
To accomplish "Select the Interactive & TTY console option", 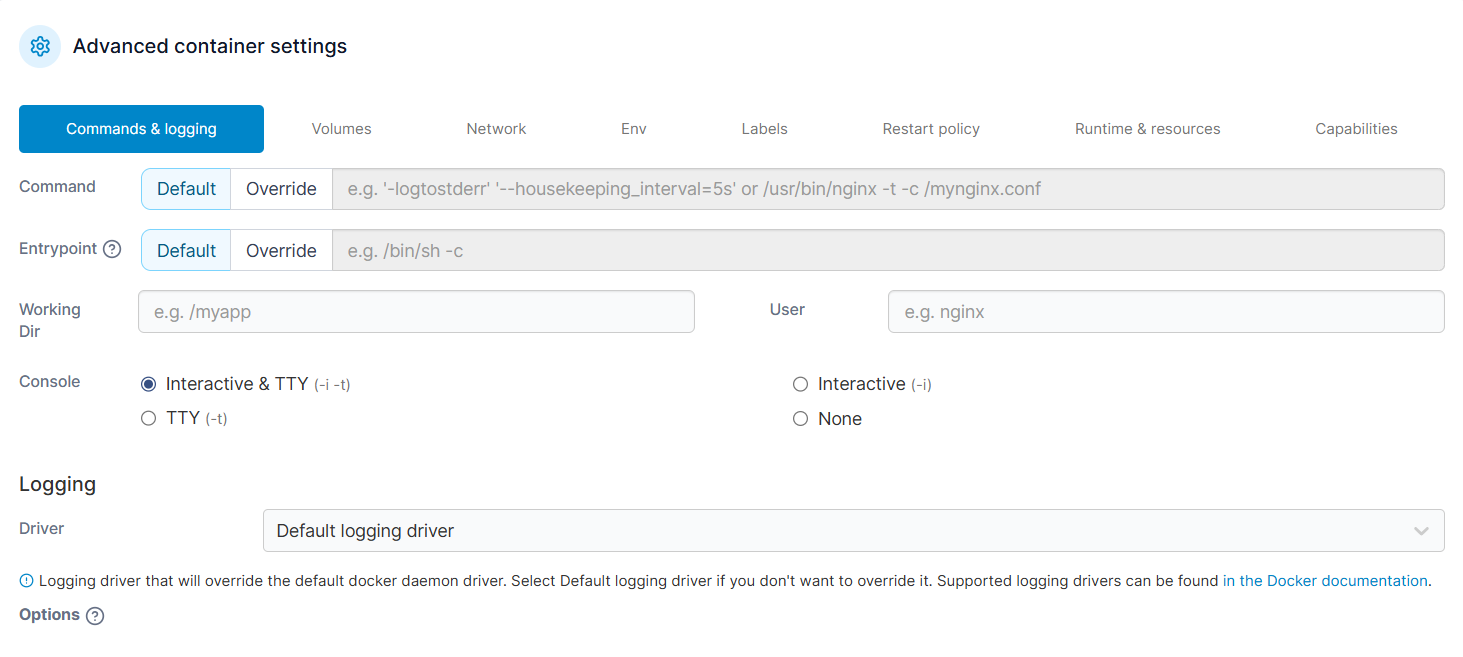I will click(x=149, y=384).
